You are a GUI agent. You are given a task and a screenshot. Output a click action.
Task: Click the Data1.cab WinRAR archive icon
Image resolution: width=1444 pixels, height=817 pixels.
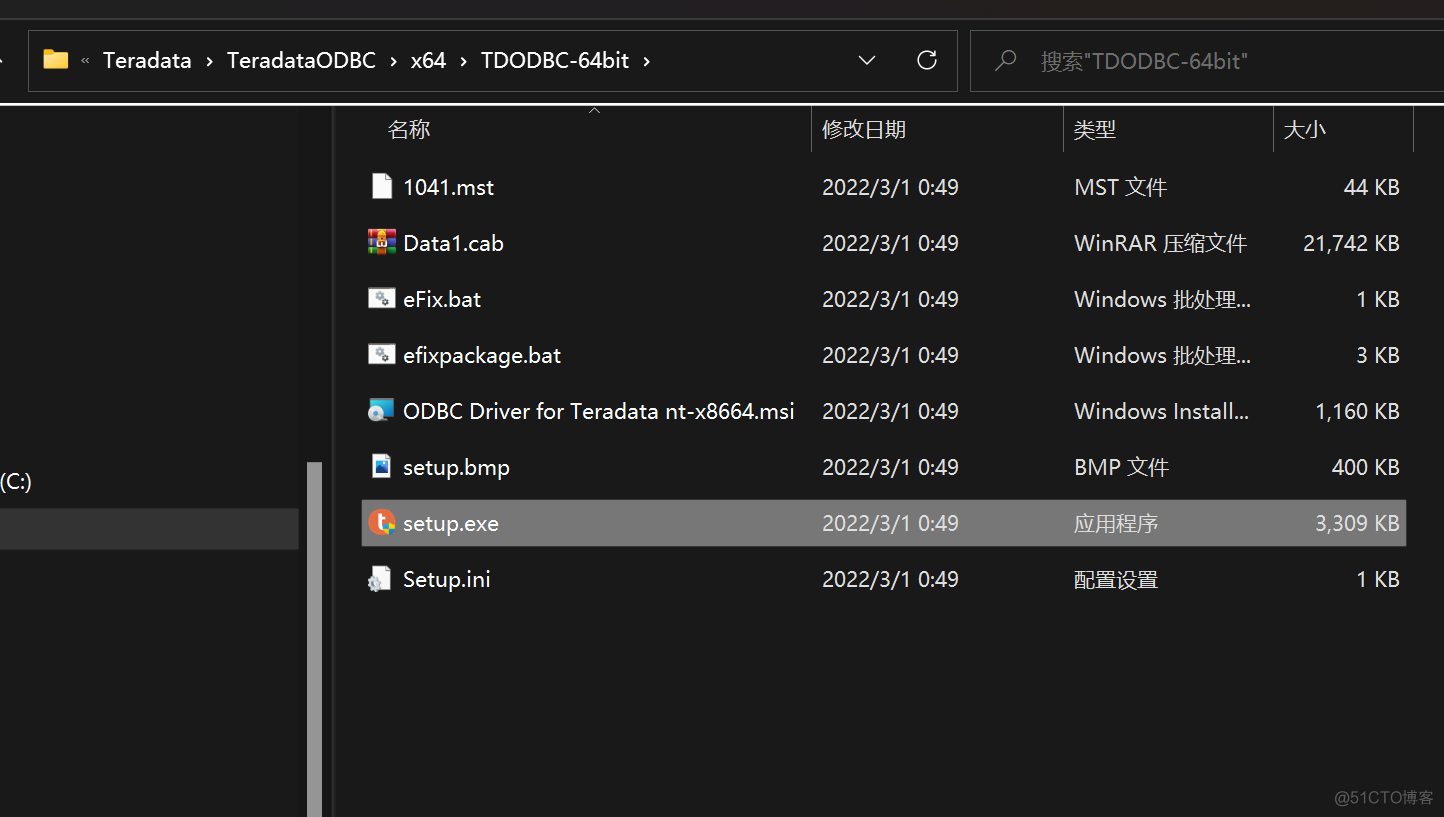[381, 242]
